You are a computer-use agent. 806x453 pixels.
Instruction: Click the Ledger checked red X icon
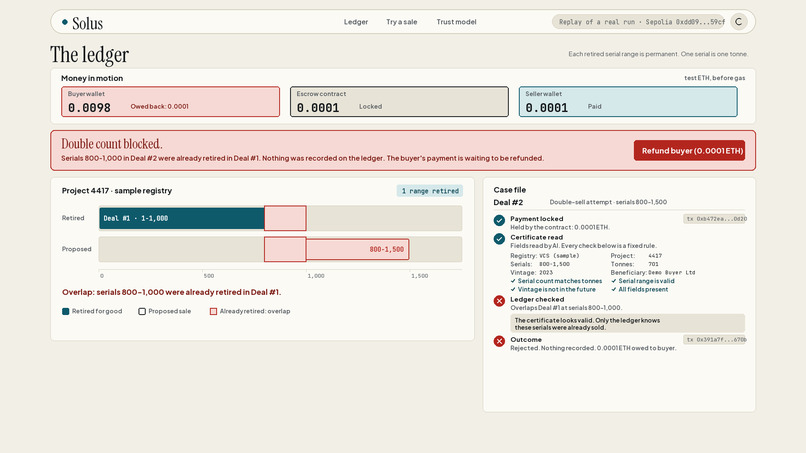point(499,301)
